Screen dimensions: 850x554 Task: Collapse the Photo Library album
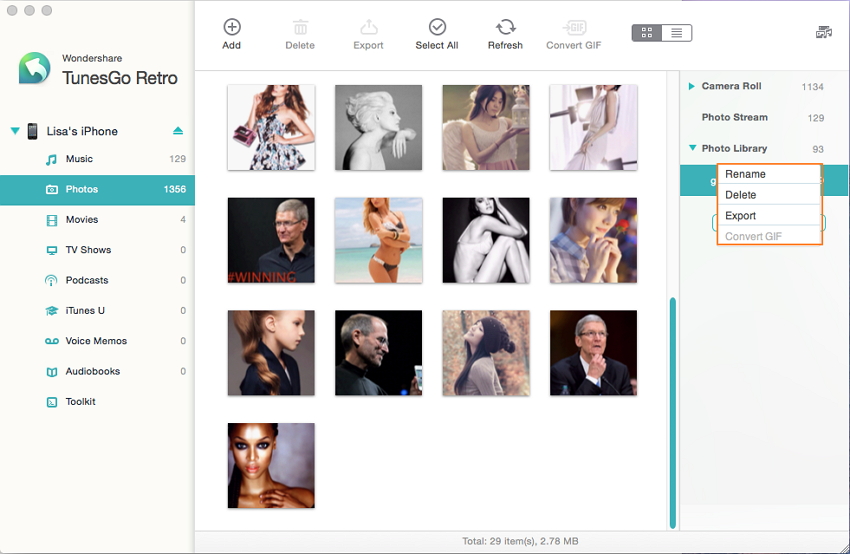click(691, 148)
